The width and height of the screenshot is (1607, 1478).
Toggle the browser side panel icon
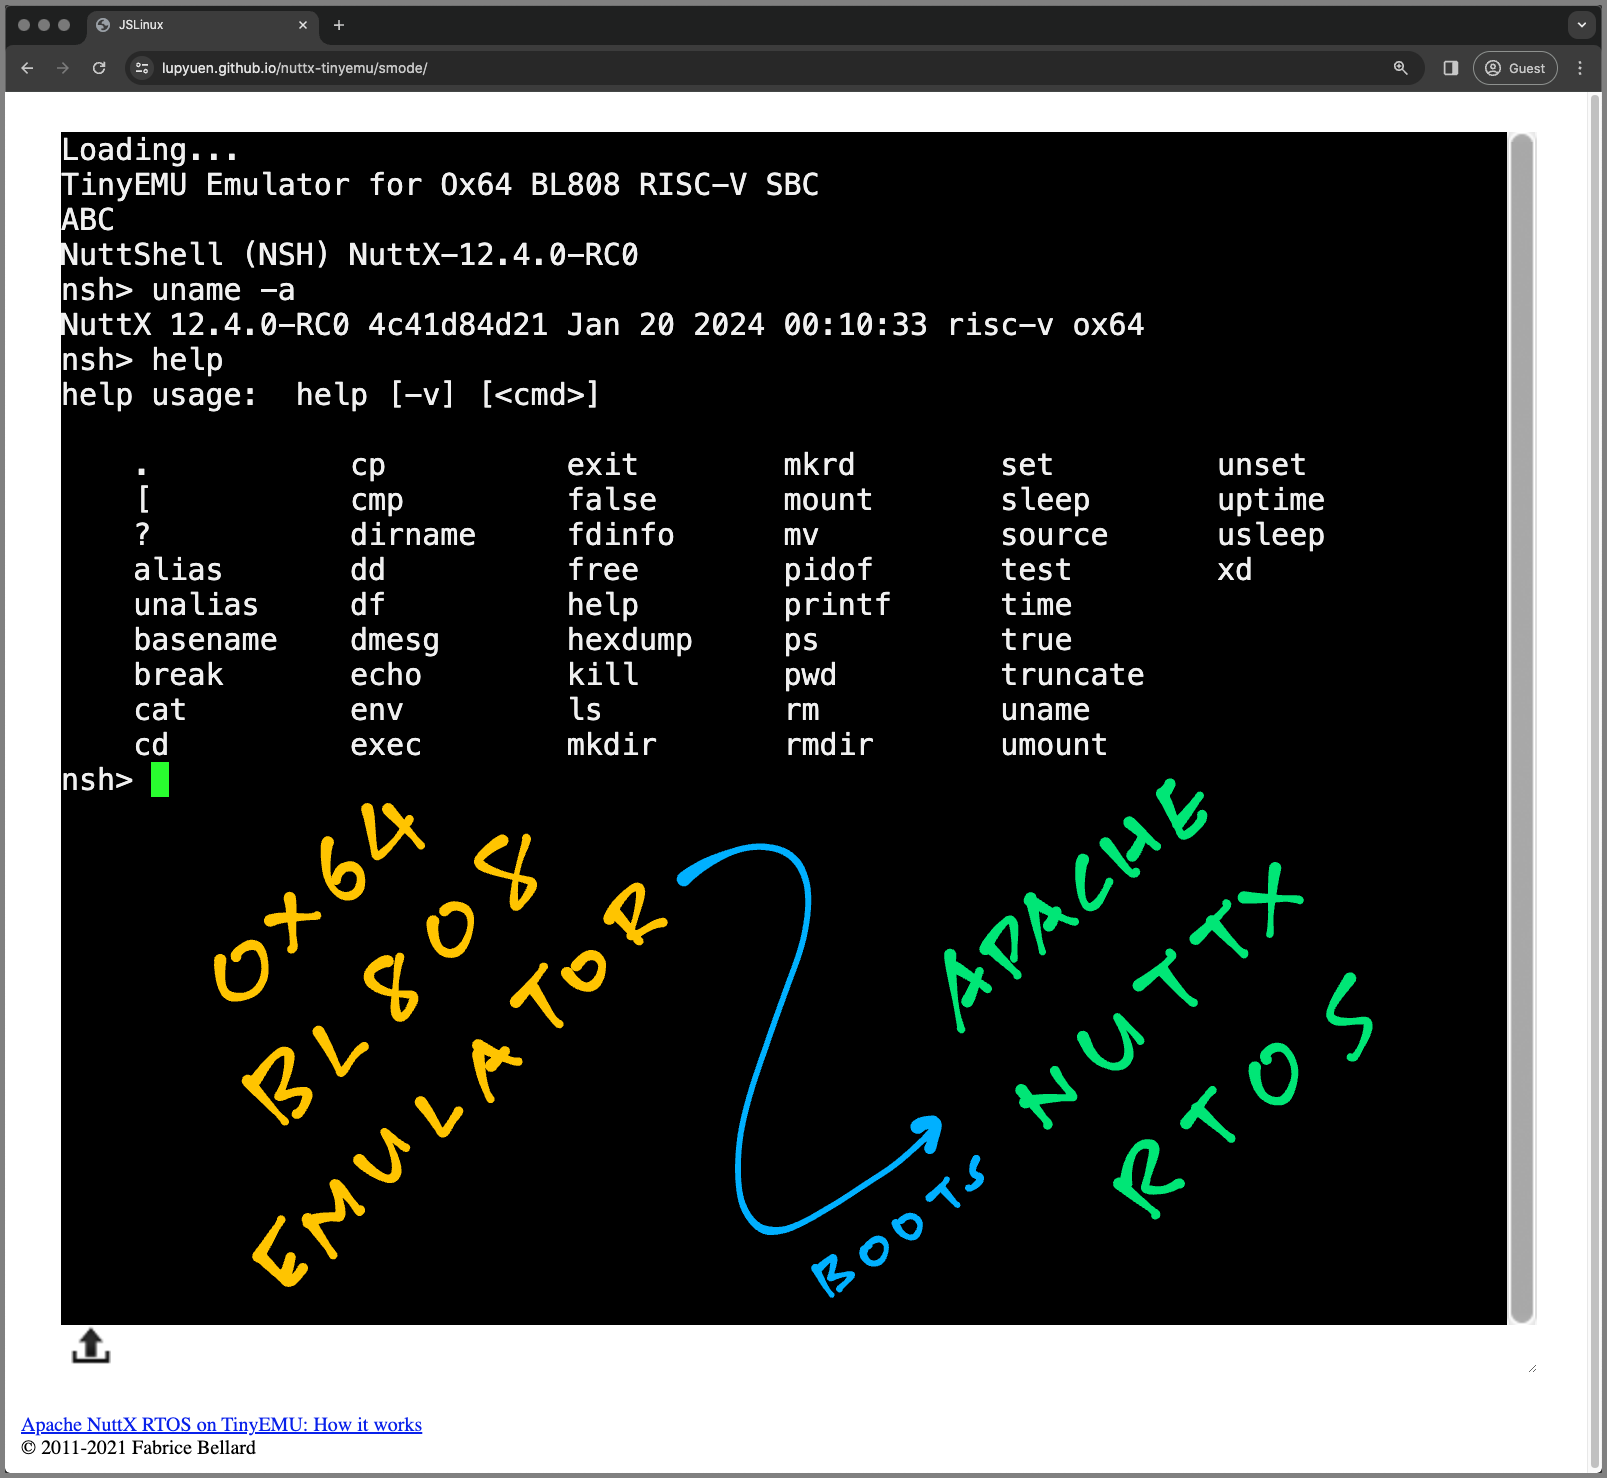tap(1450, 68)
